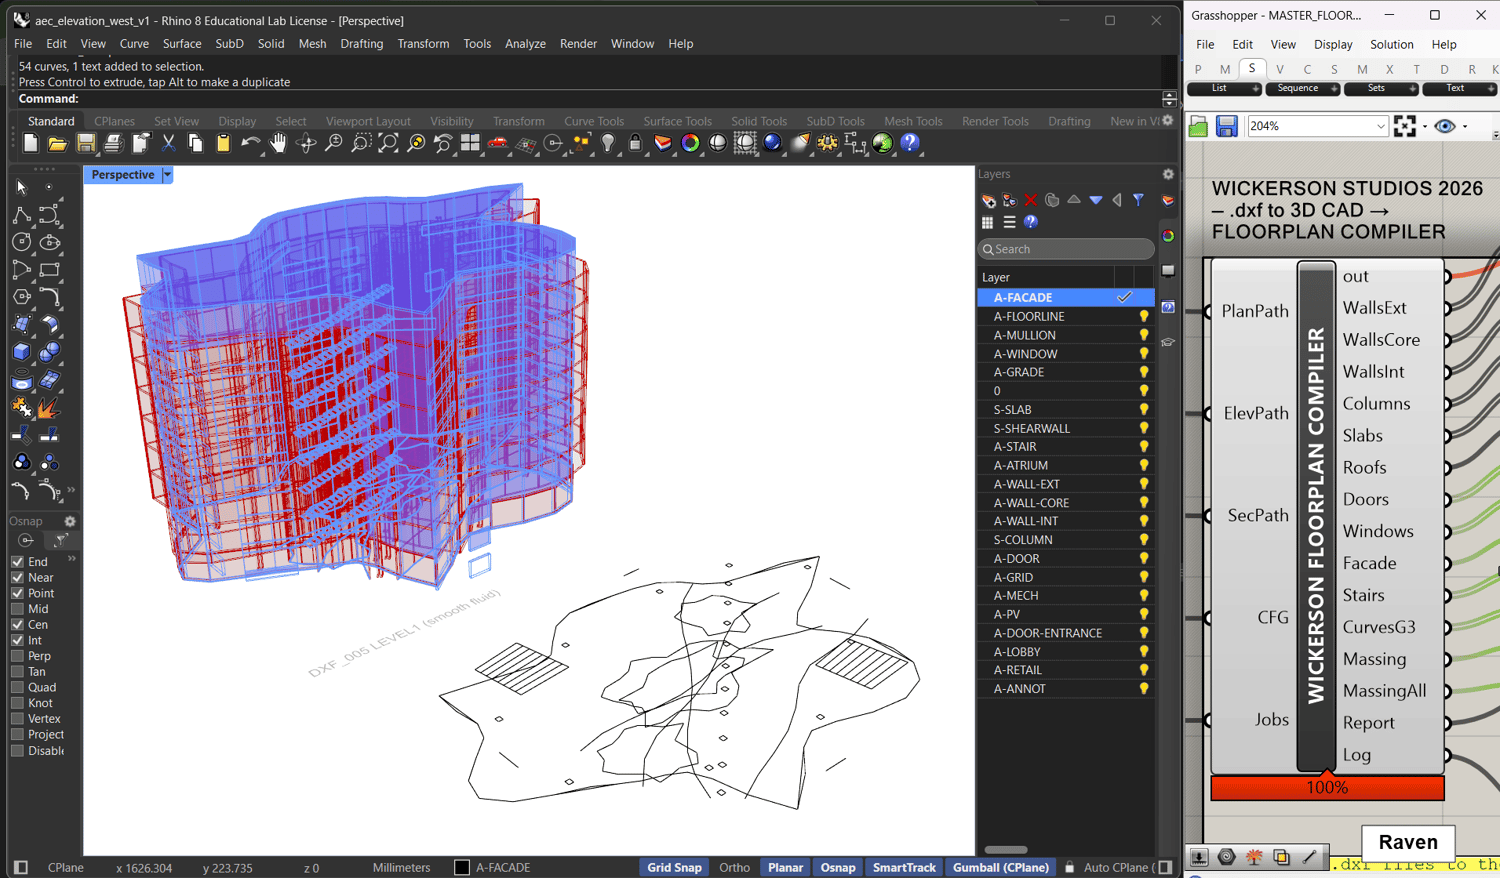Open the Grasshopper zoom level dropdown

[1380, 127]
